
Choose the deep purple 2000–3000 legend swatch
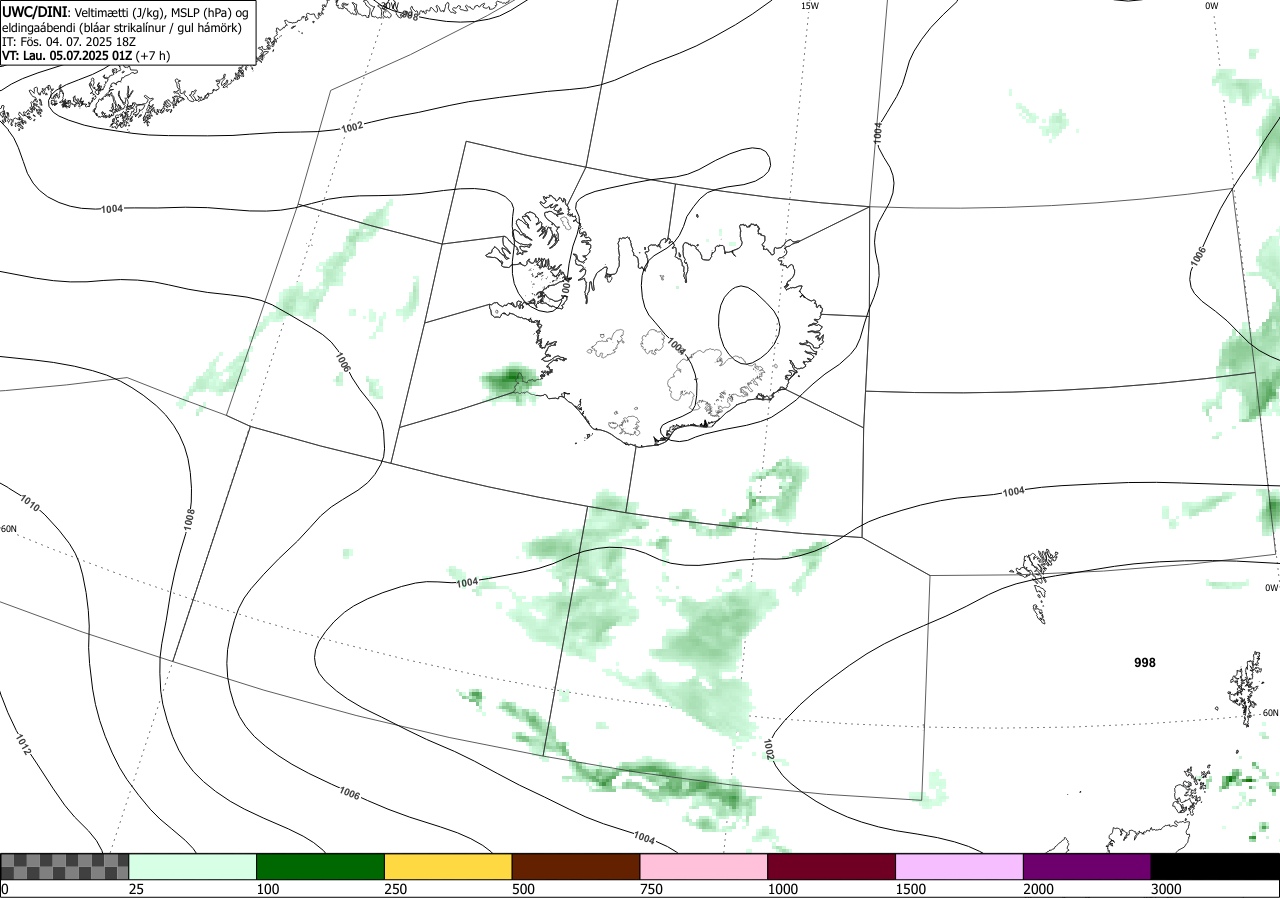click(1087, 866)
